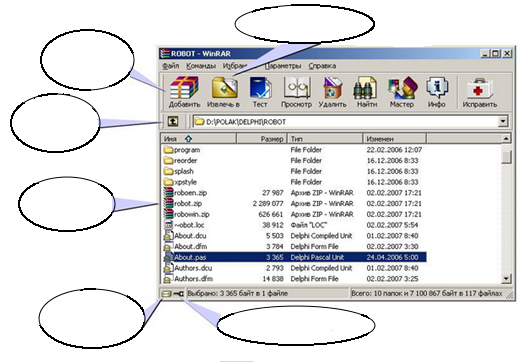Click the key password icon in status bar
This screenshot has width=529, height=362.
coord(178,294)
